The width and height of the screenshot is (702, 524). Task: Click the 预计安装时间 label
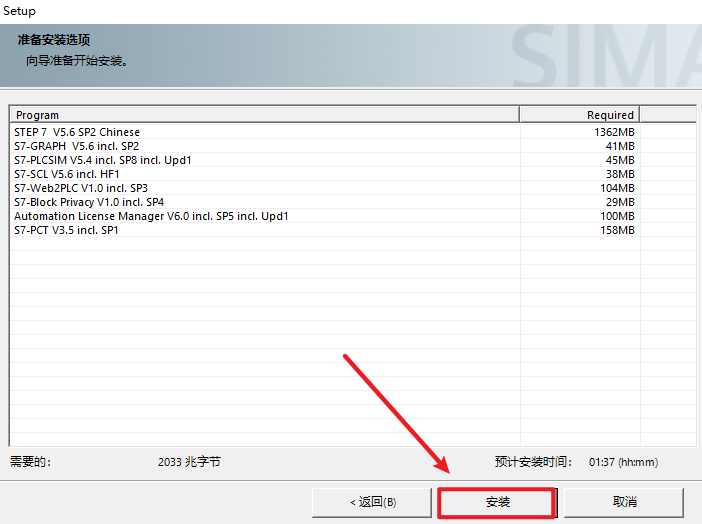pos(533,462)
